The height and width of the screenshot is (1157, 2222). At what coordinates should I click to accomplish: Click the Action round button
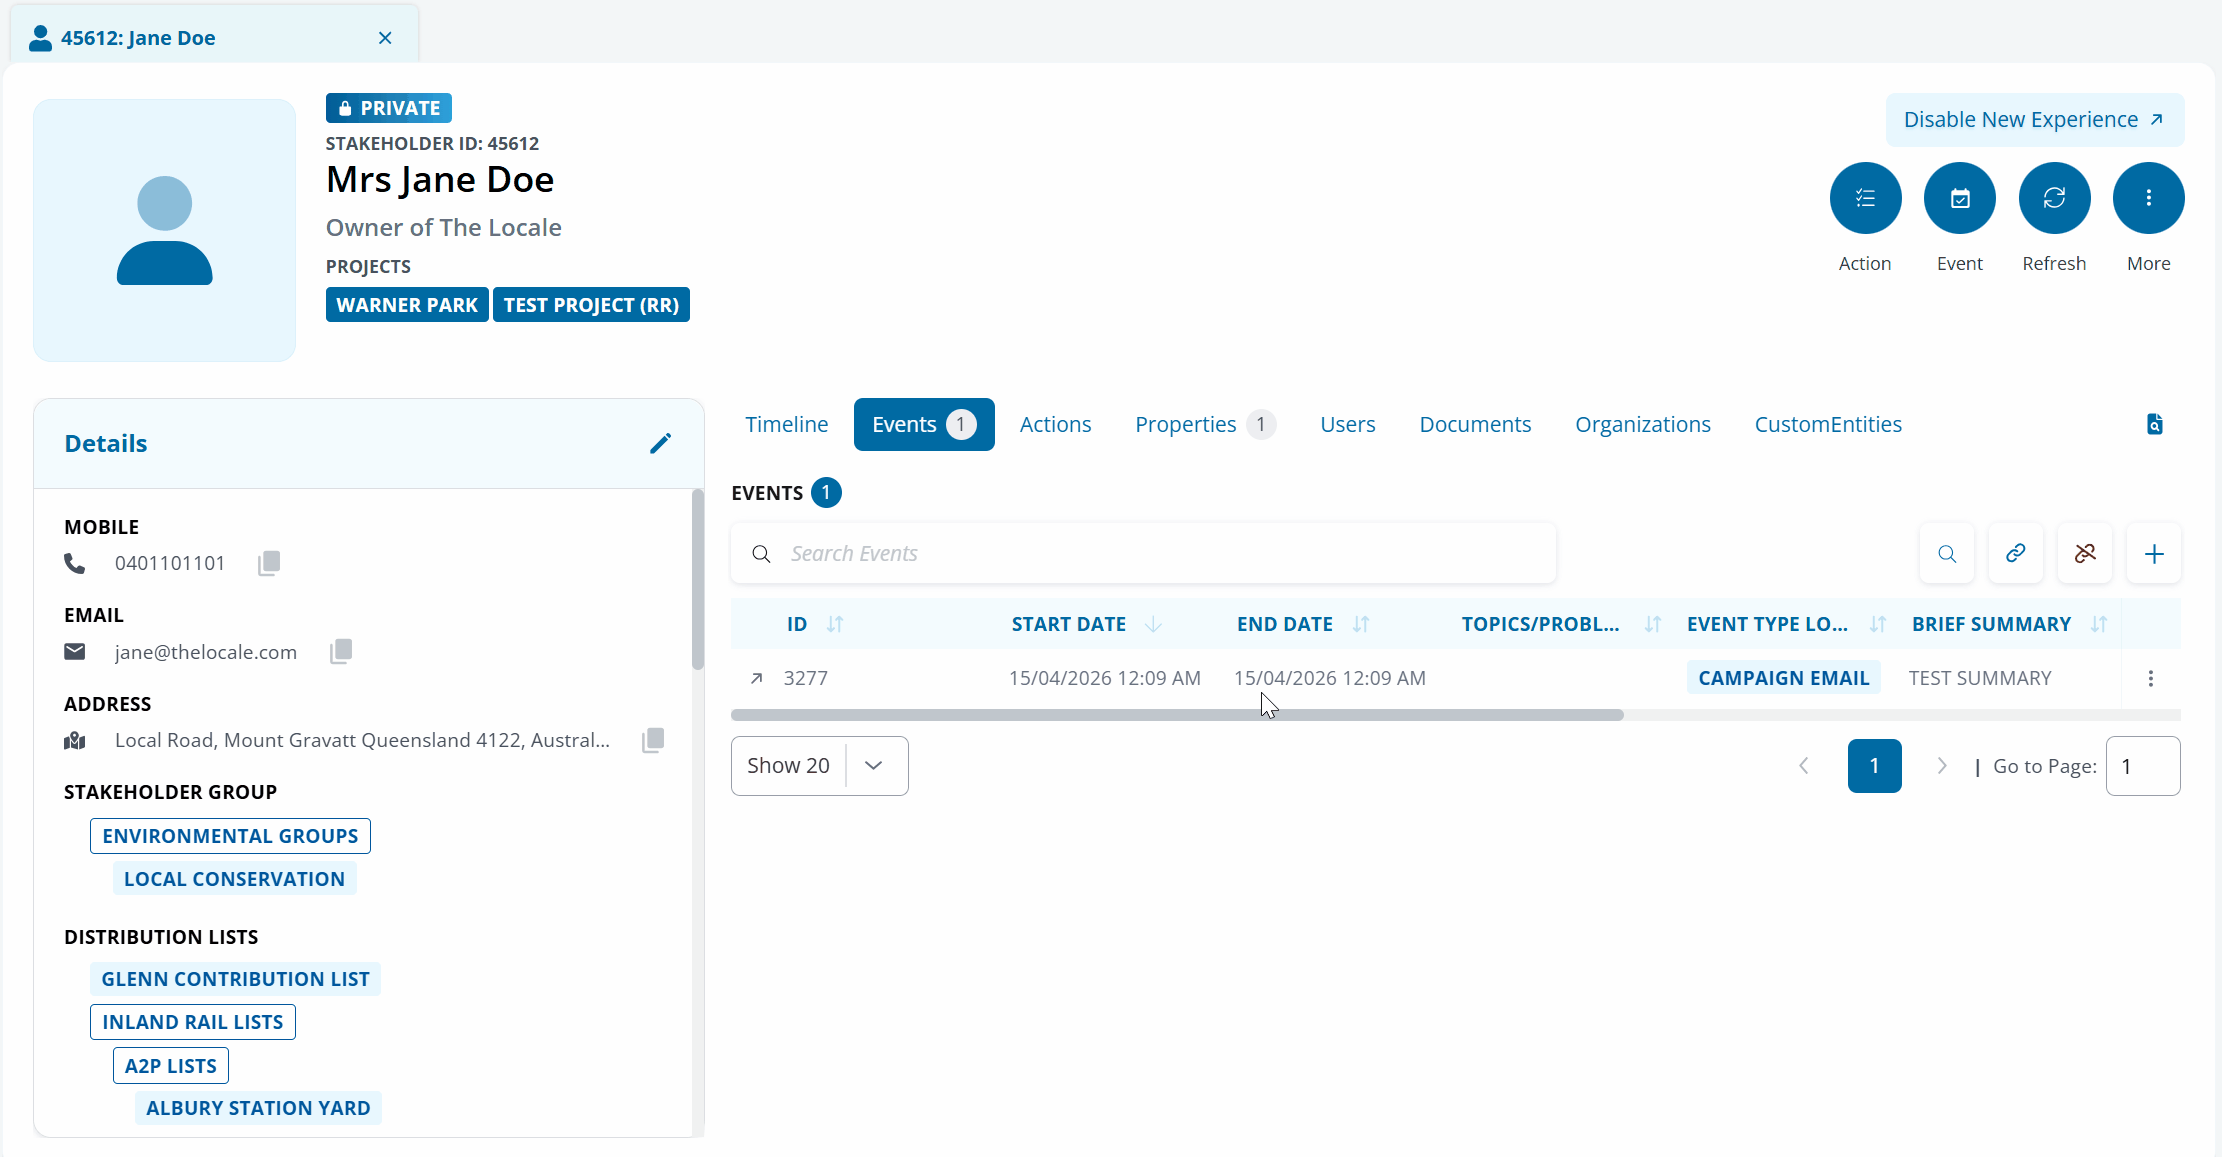1865,198
